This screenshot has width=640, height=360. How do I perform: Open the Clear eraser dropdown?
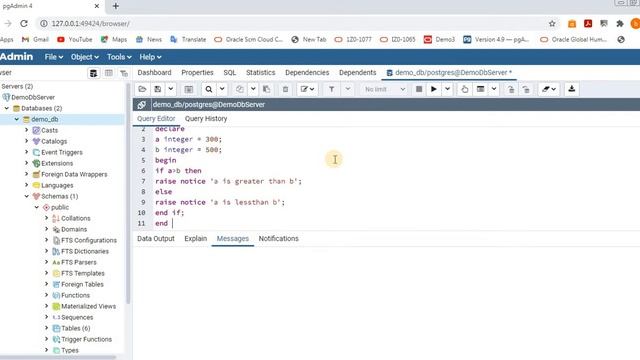(x=549, y=89)
